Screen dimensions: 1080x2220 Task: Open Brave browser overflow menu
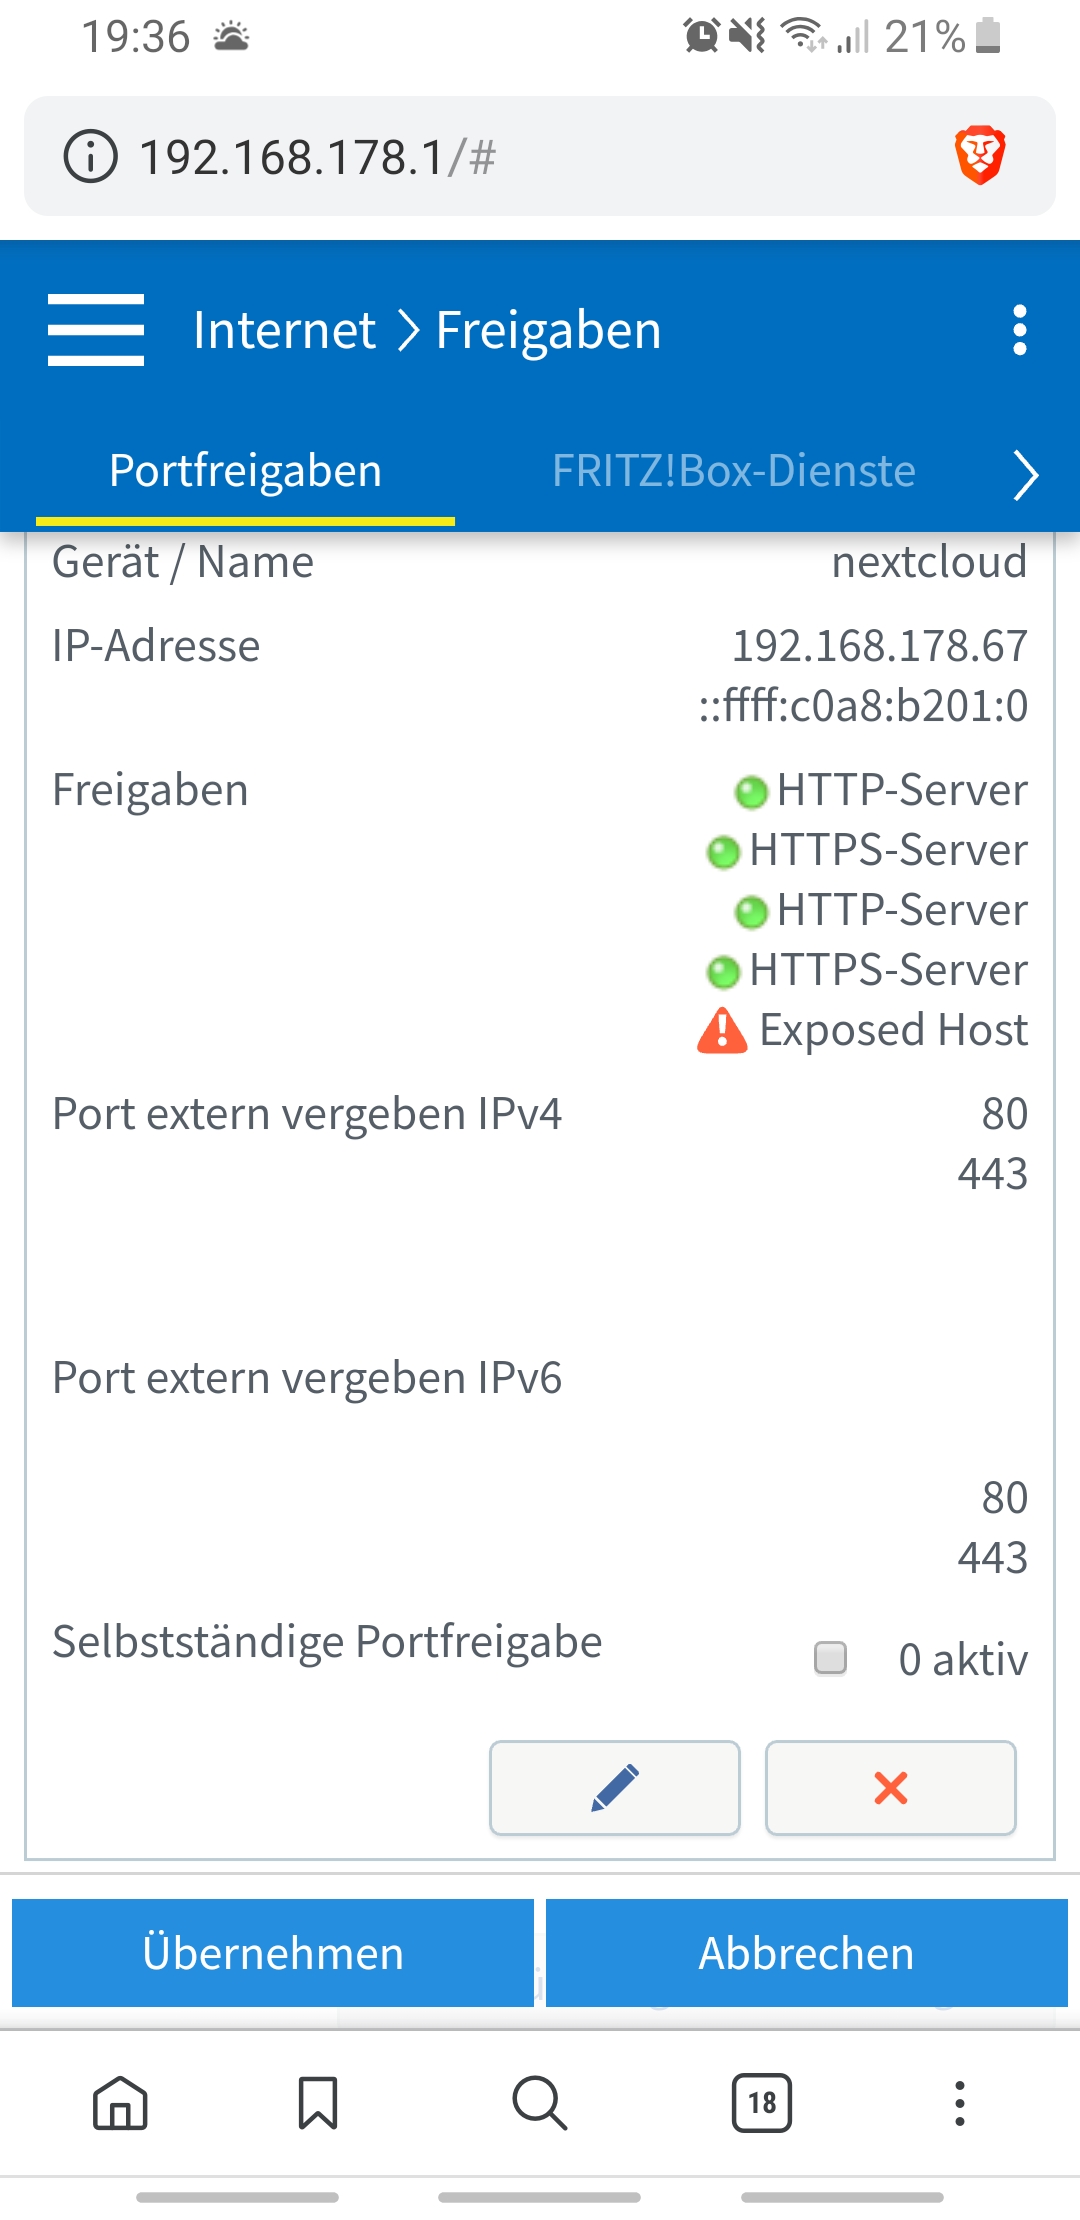(x=960, y=2103)
